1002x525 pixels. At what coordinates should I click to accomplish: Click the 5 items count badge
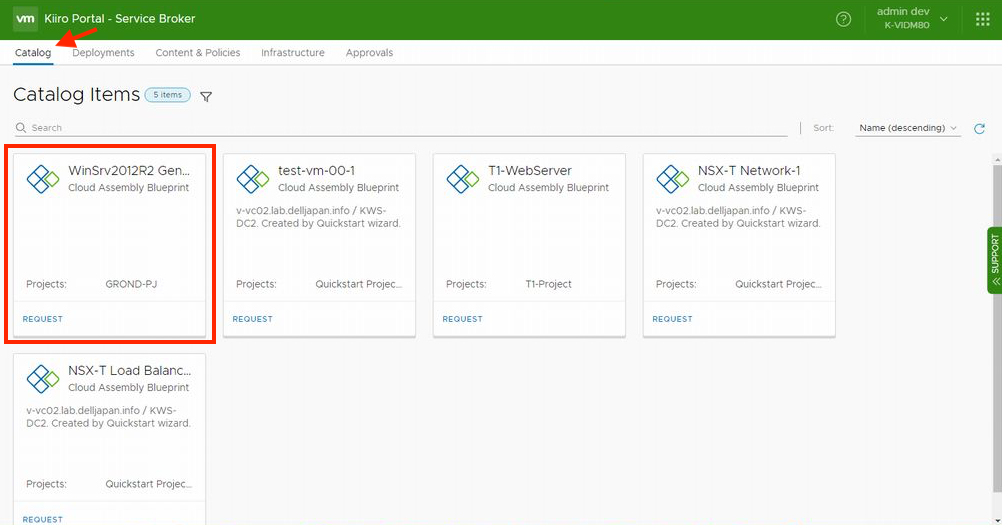pyautogui.click(x=167, y=95)
